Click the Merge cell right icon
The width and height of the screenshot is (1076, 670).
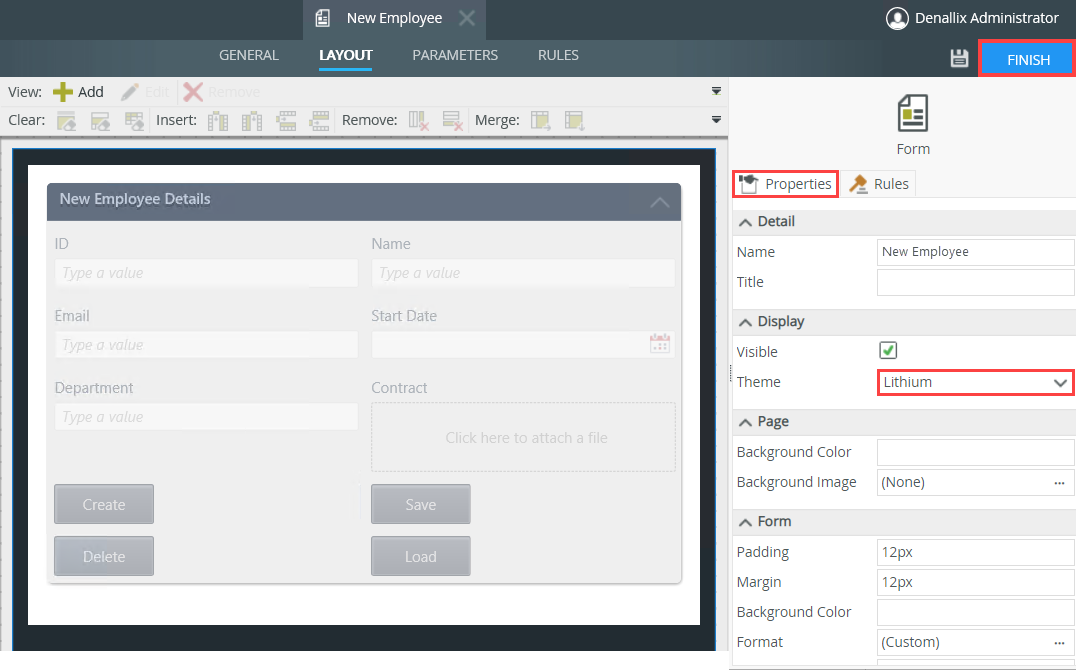(541, 121)
